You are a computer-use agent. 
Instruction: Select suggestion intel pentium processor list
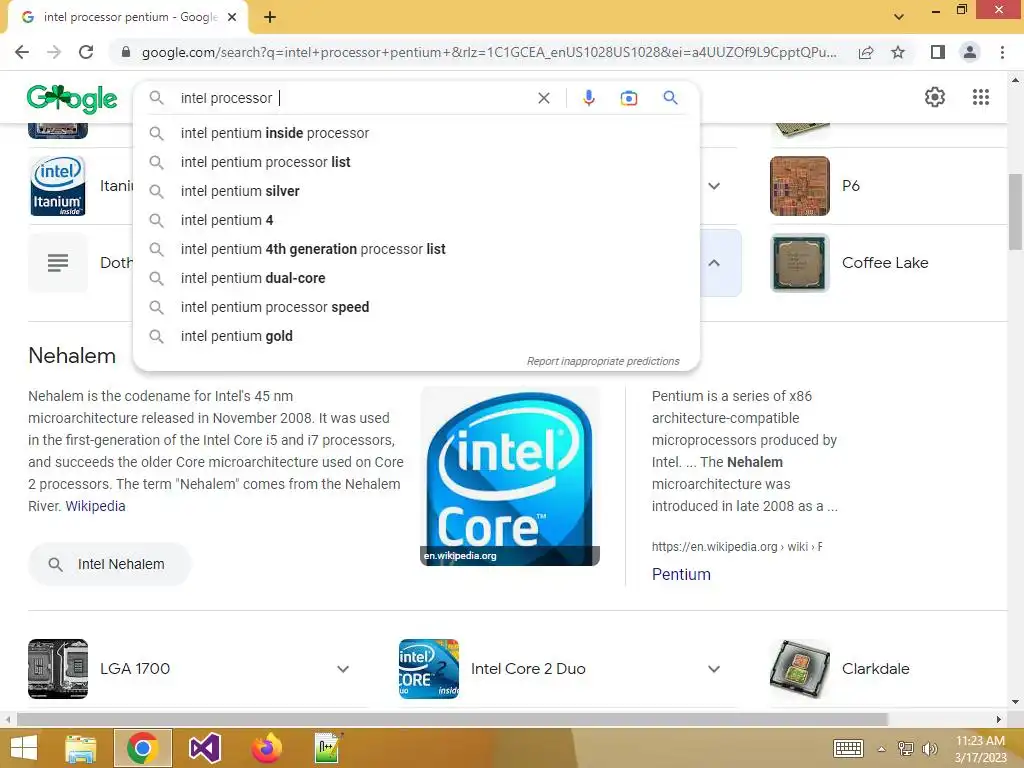pos(416,162)
